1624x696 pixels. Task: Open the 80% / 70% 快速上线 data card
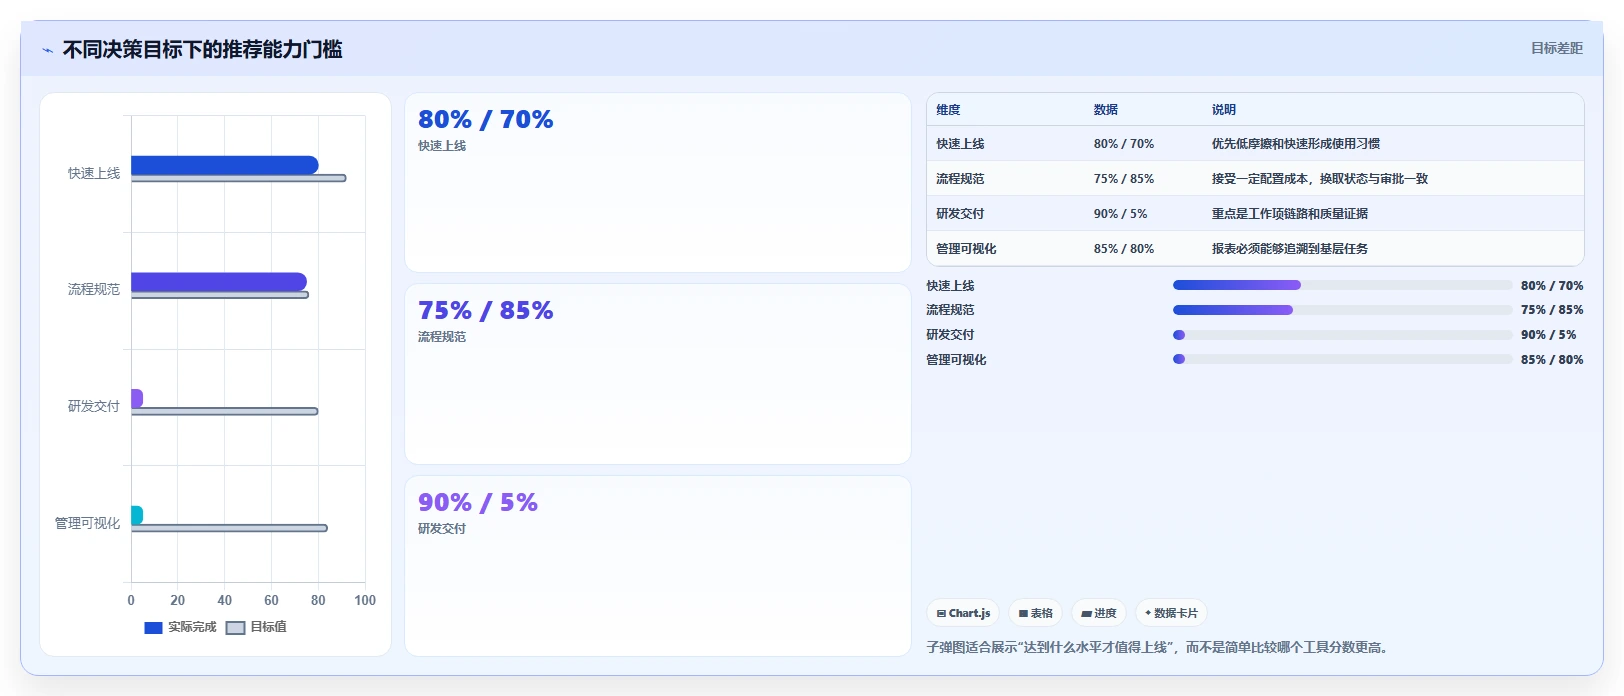[658, 182]
